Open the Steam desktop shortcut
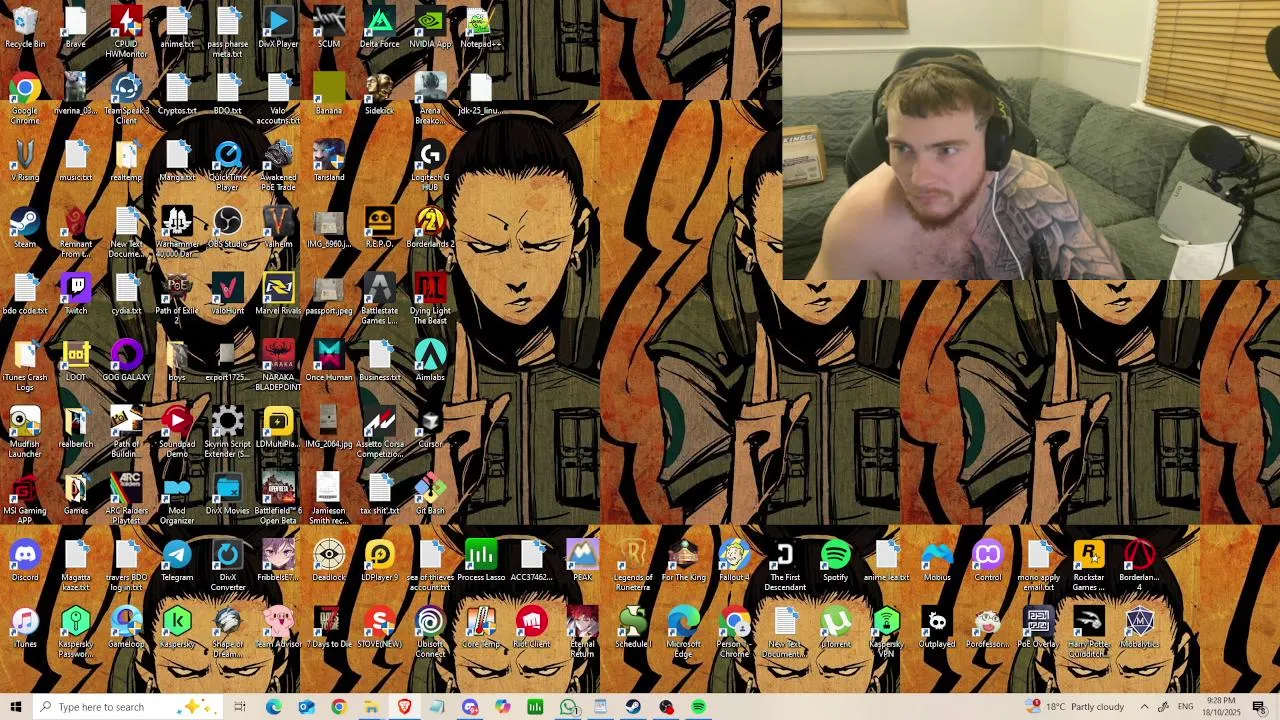Image resolution: width=1280 pixels, height=720 pixels. 25,228
